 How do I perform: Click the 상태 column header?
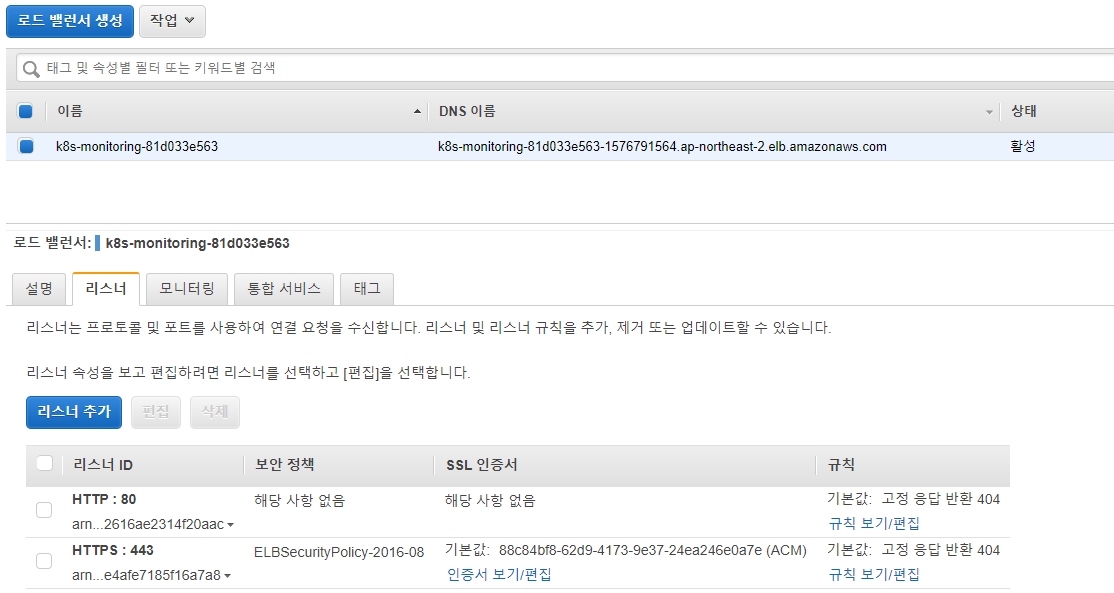pyautogui.click(x=1024, y=111)
